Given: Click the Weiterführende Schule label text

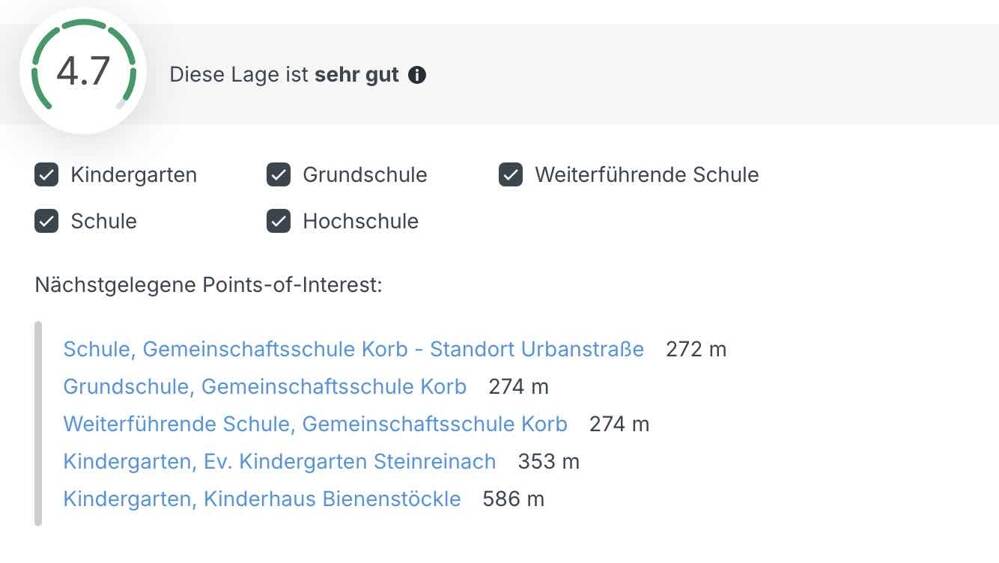Looking at the screenshot, I should [647, 175].
